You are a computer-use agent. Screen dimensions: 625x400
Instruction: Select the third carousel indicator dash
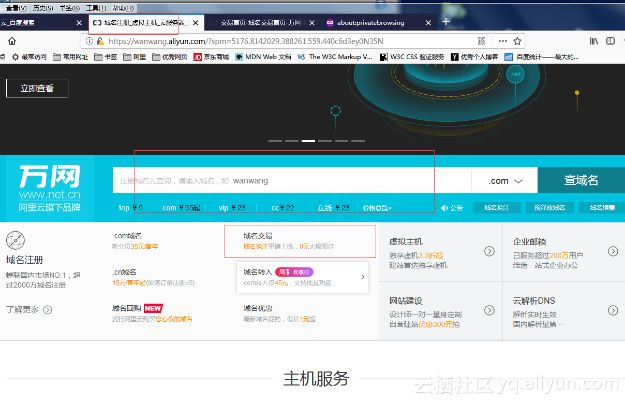click(x=308, y=141)
